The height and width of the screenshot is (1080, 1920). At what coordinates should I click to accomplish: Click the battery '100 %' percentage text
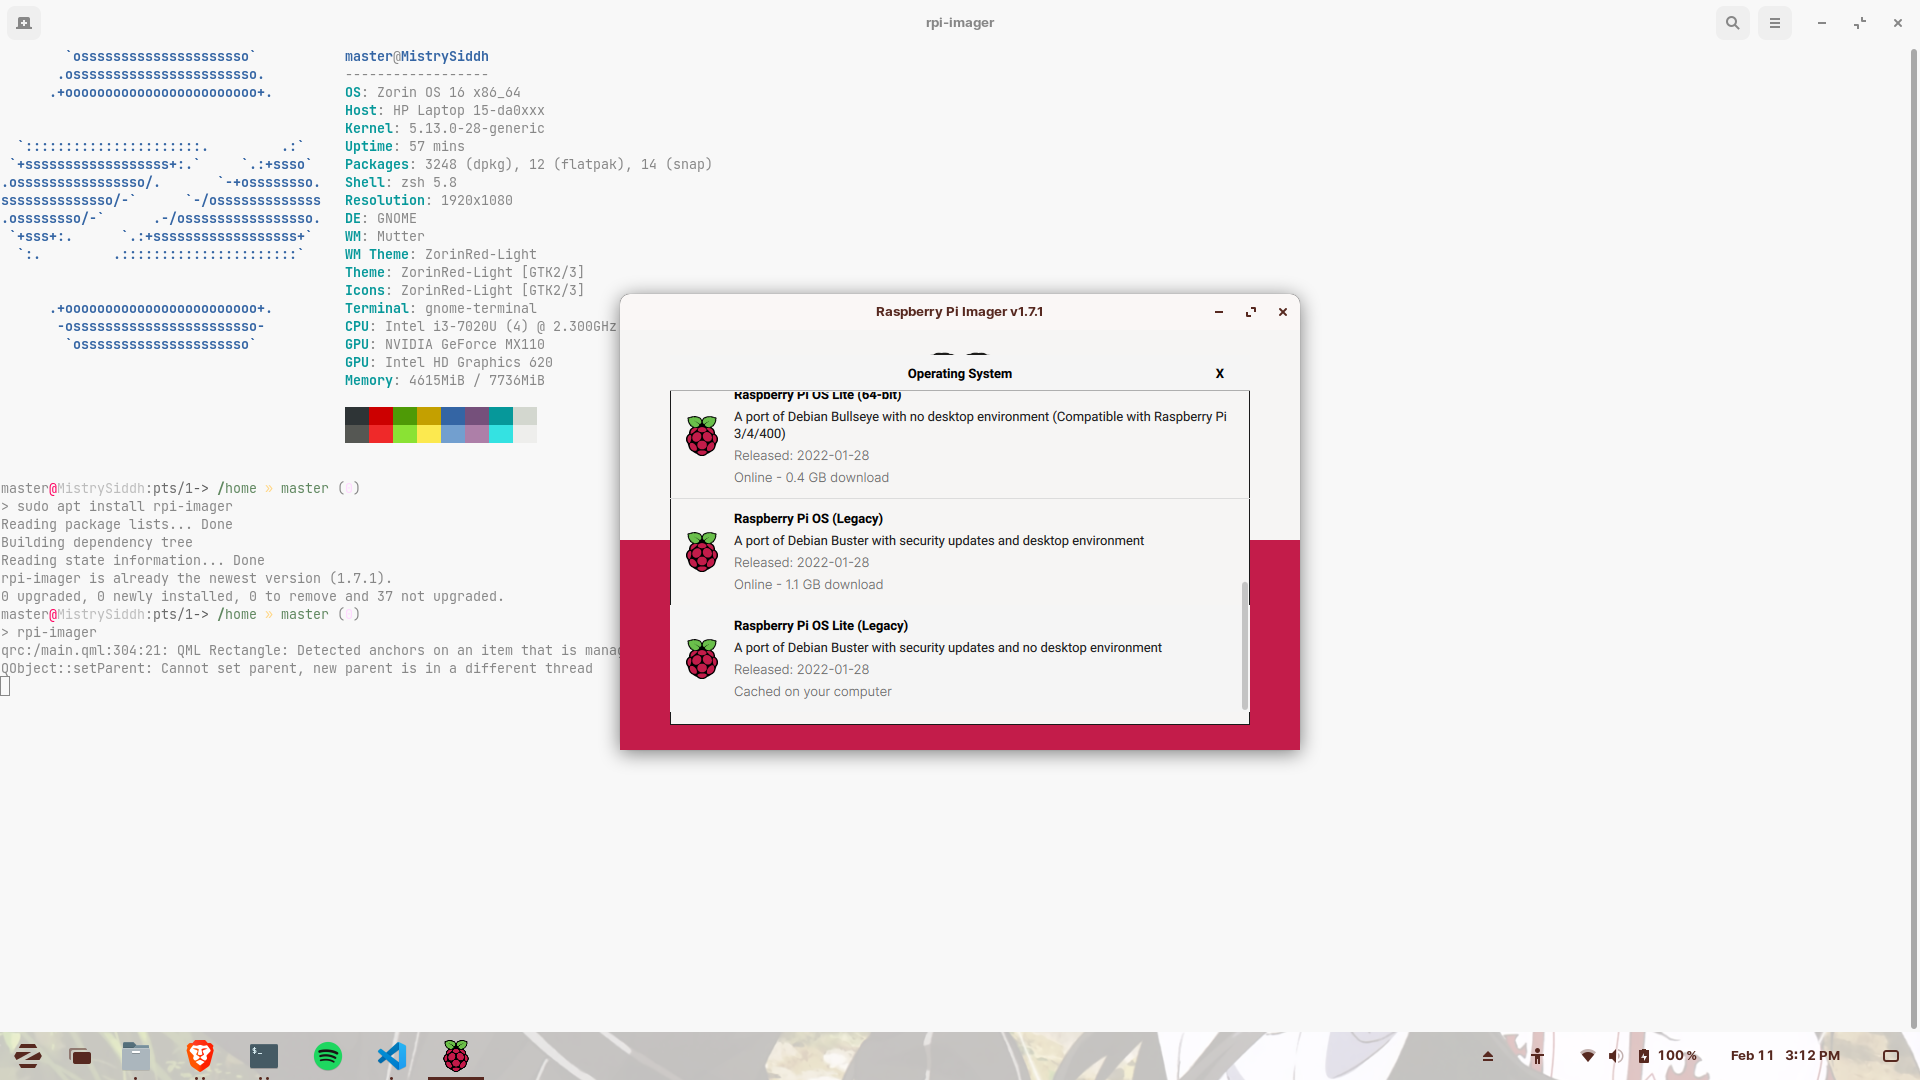1677,1056
